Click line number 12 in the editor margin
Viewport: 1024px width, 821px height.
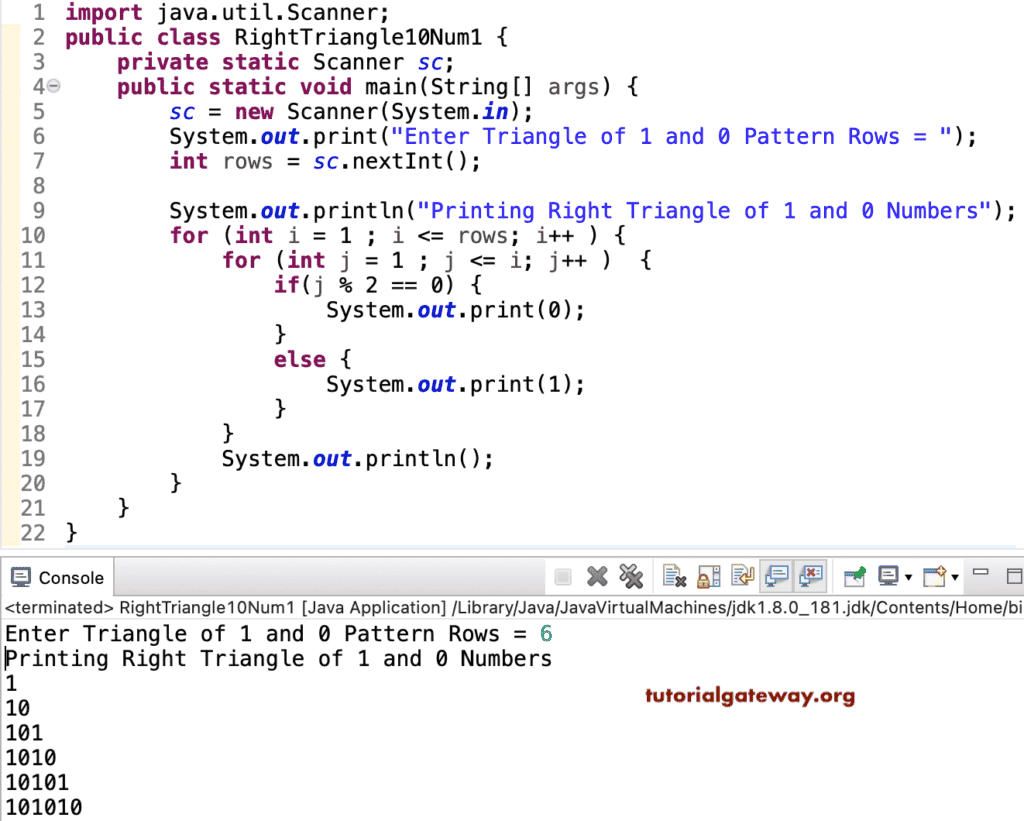click(33, 285)
